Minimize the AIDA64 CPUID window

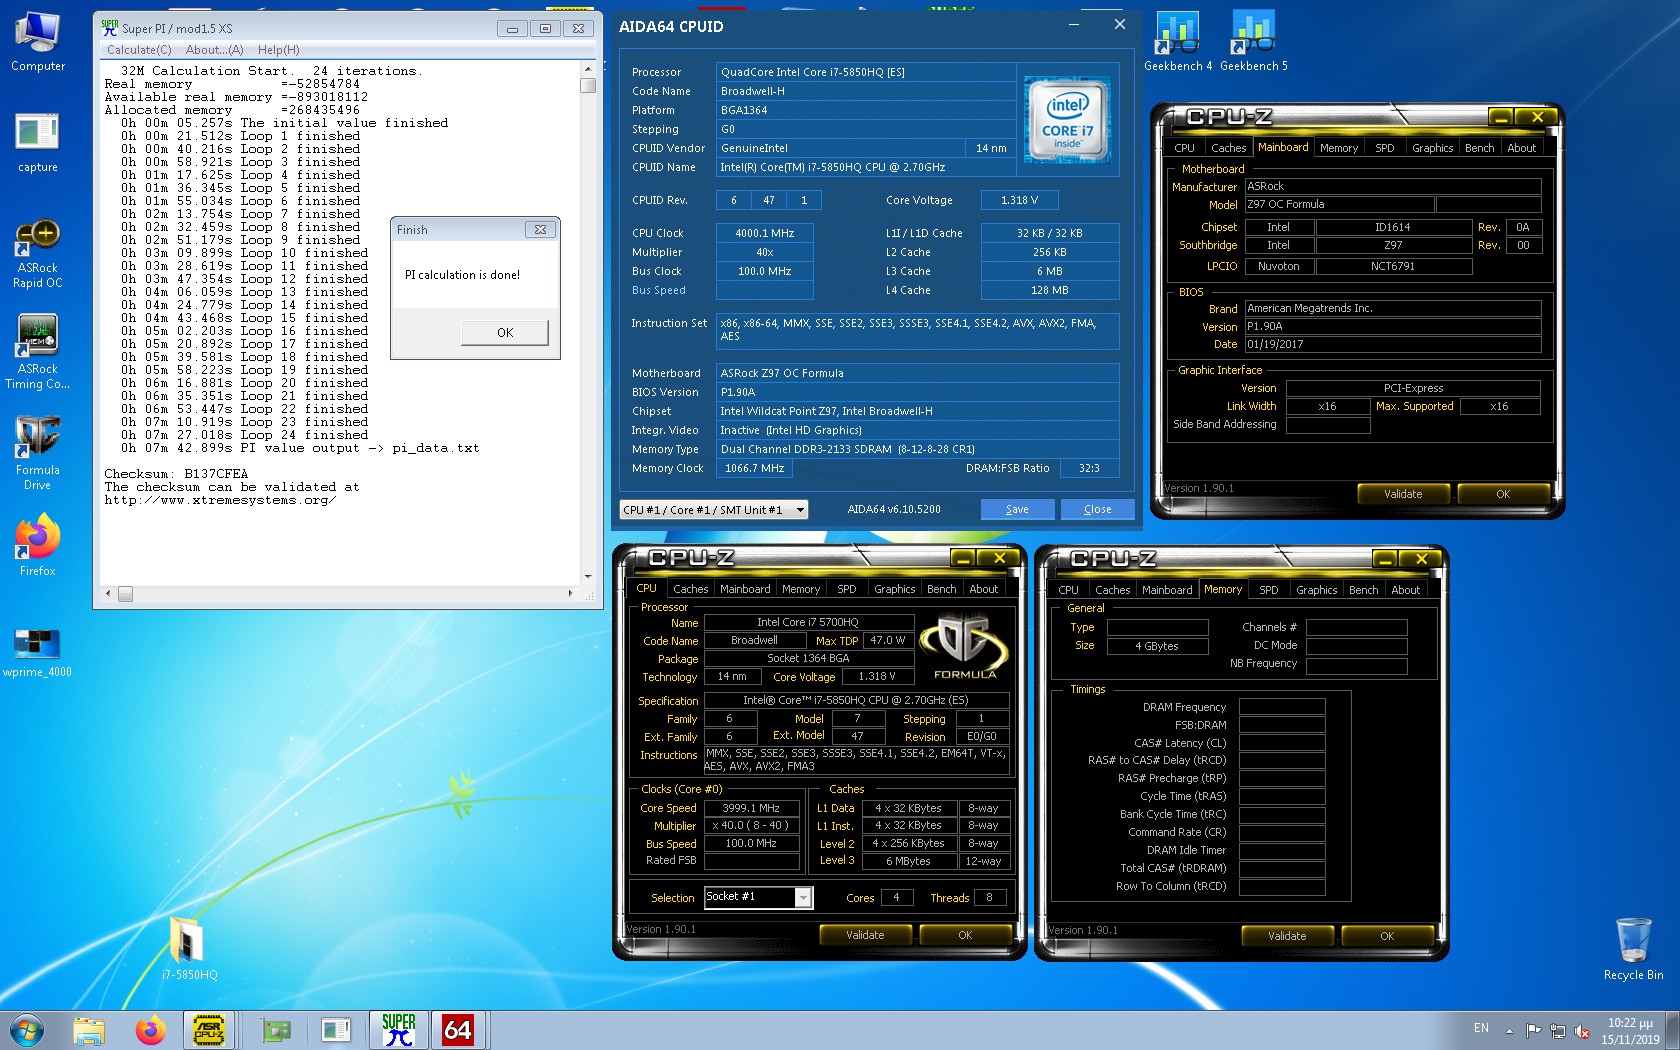tap(1074, 25)
